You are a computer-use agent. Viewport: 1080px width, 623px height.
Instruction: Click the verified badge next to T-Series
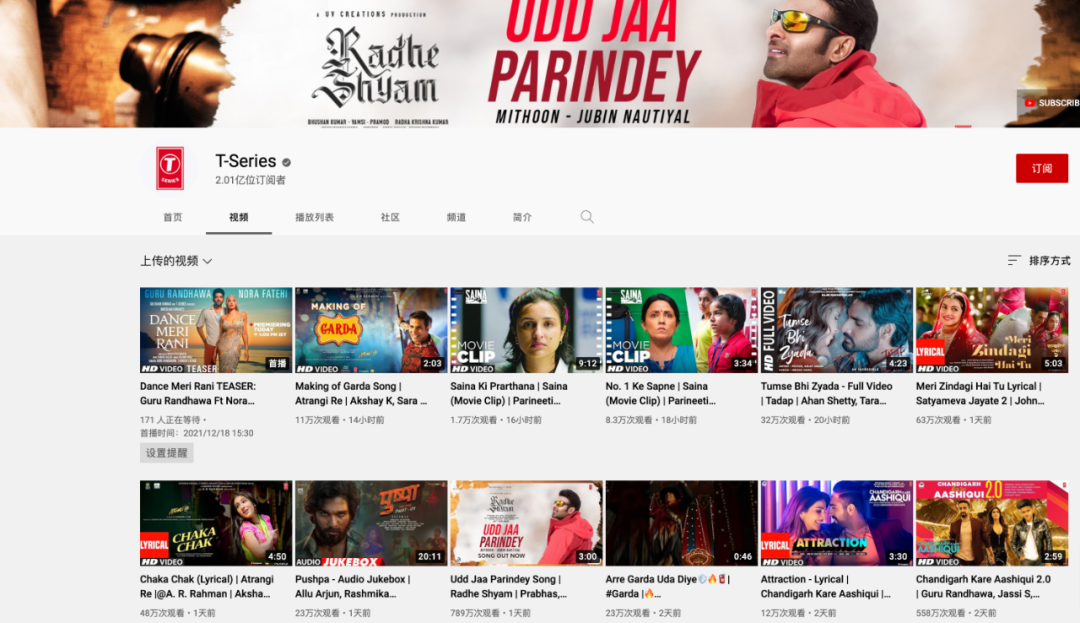[x=287, y=162]
